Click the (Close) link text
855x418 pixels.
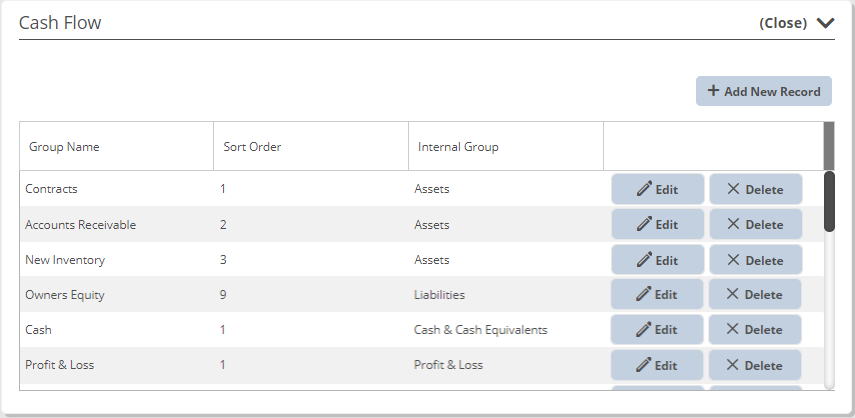coord(783,23)
